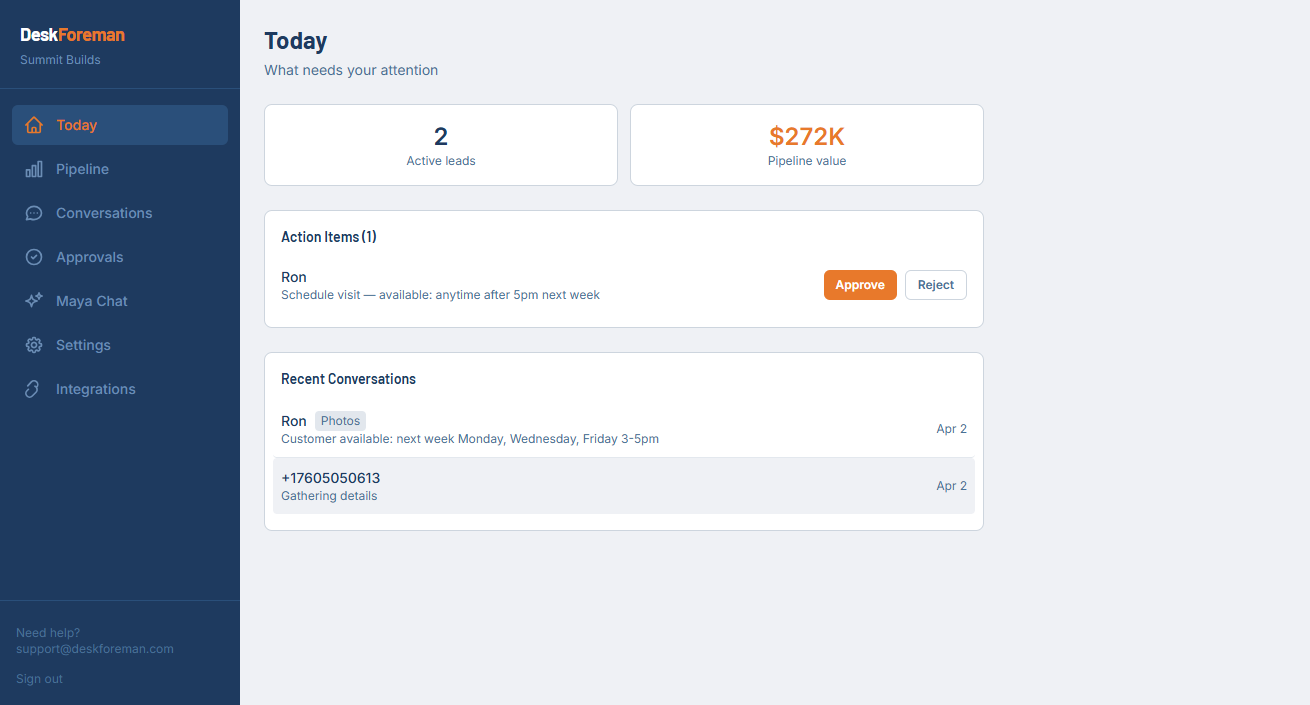
Task: Click the support@deskforeman.com email link
Action: point(95,649)
